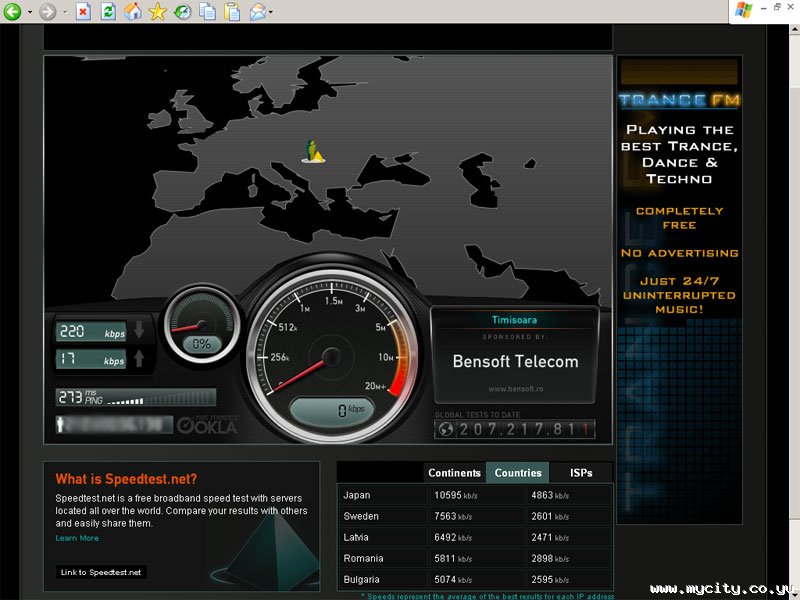Refresh the page with green arrows icon
Screen dimensions: 800x600
coord(108,11)
